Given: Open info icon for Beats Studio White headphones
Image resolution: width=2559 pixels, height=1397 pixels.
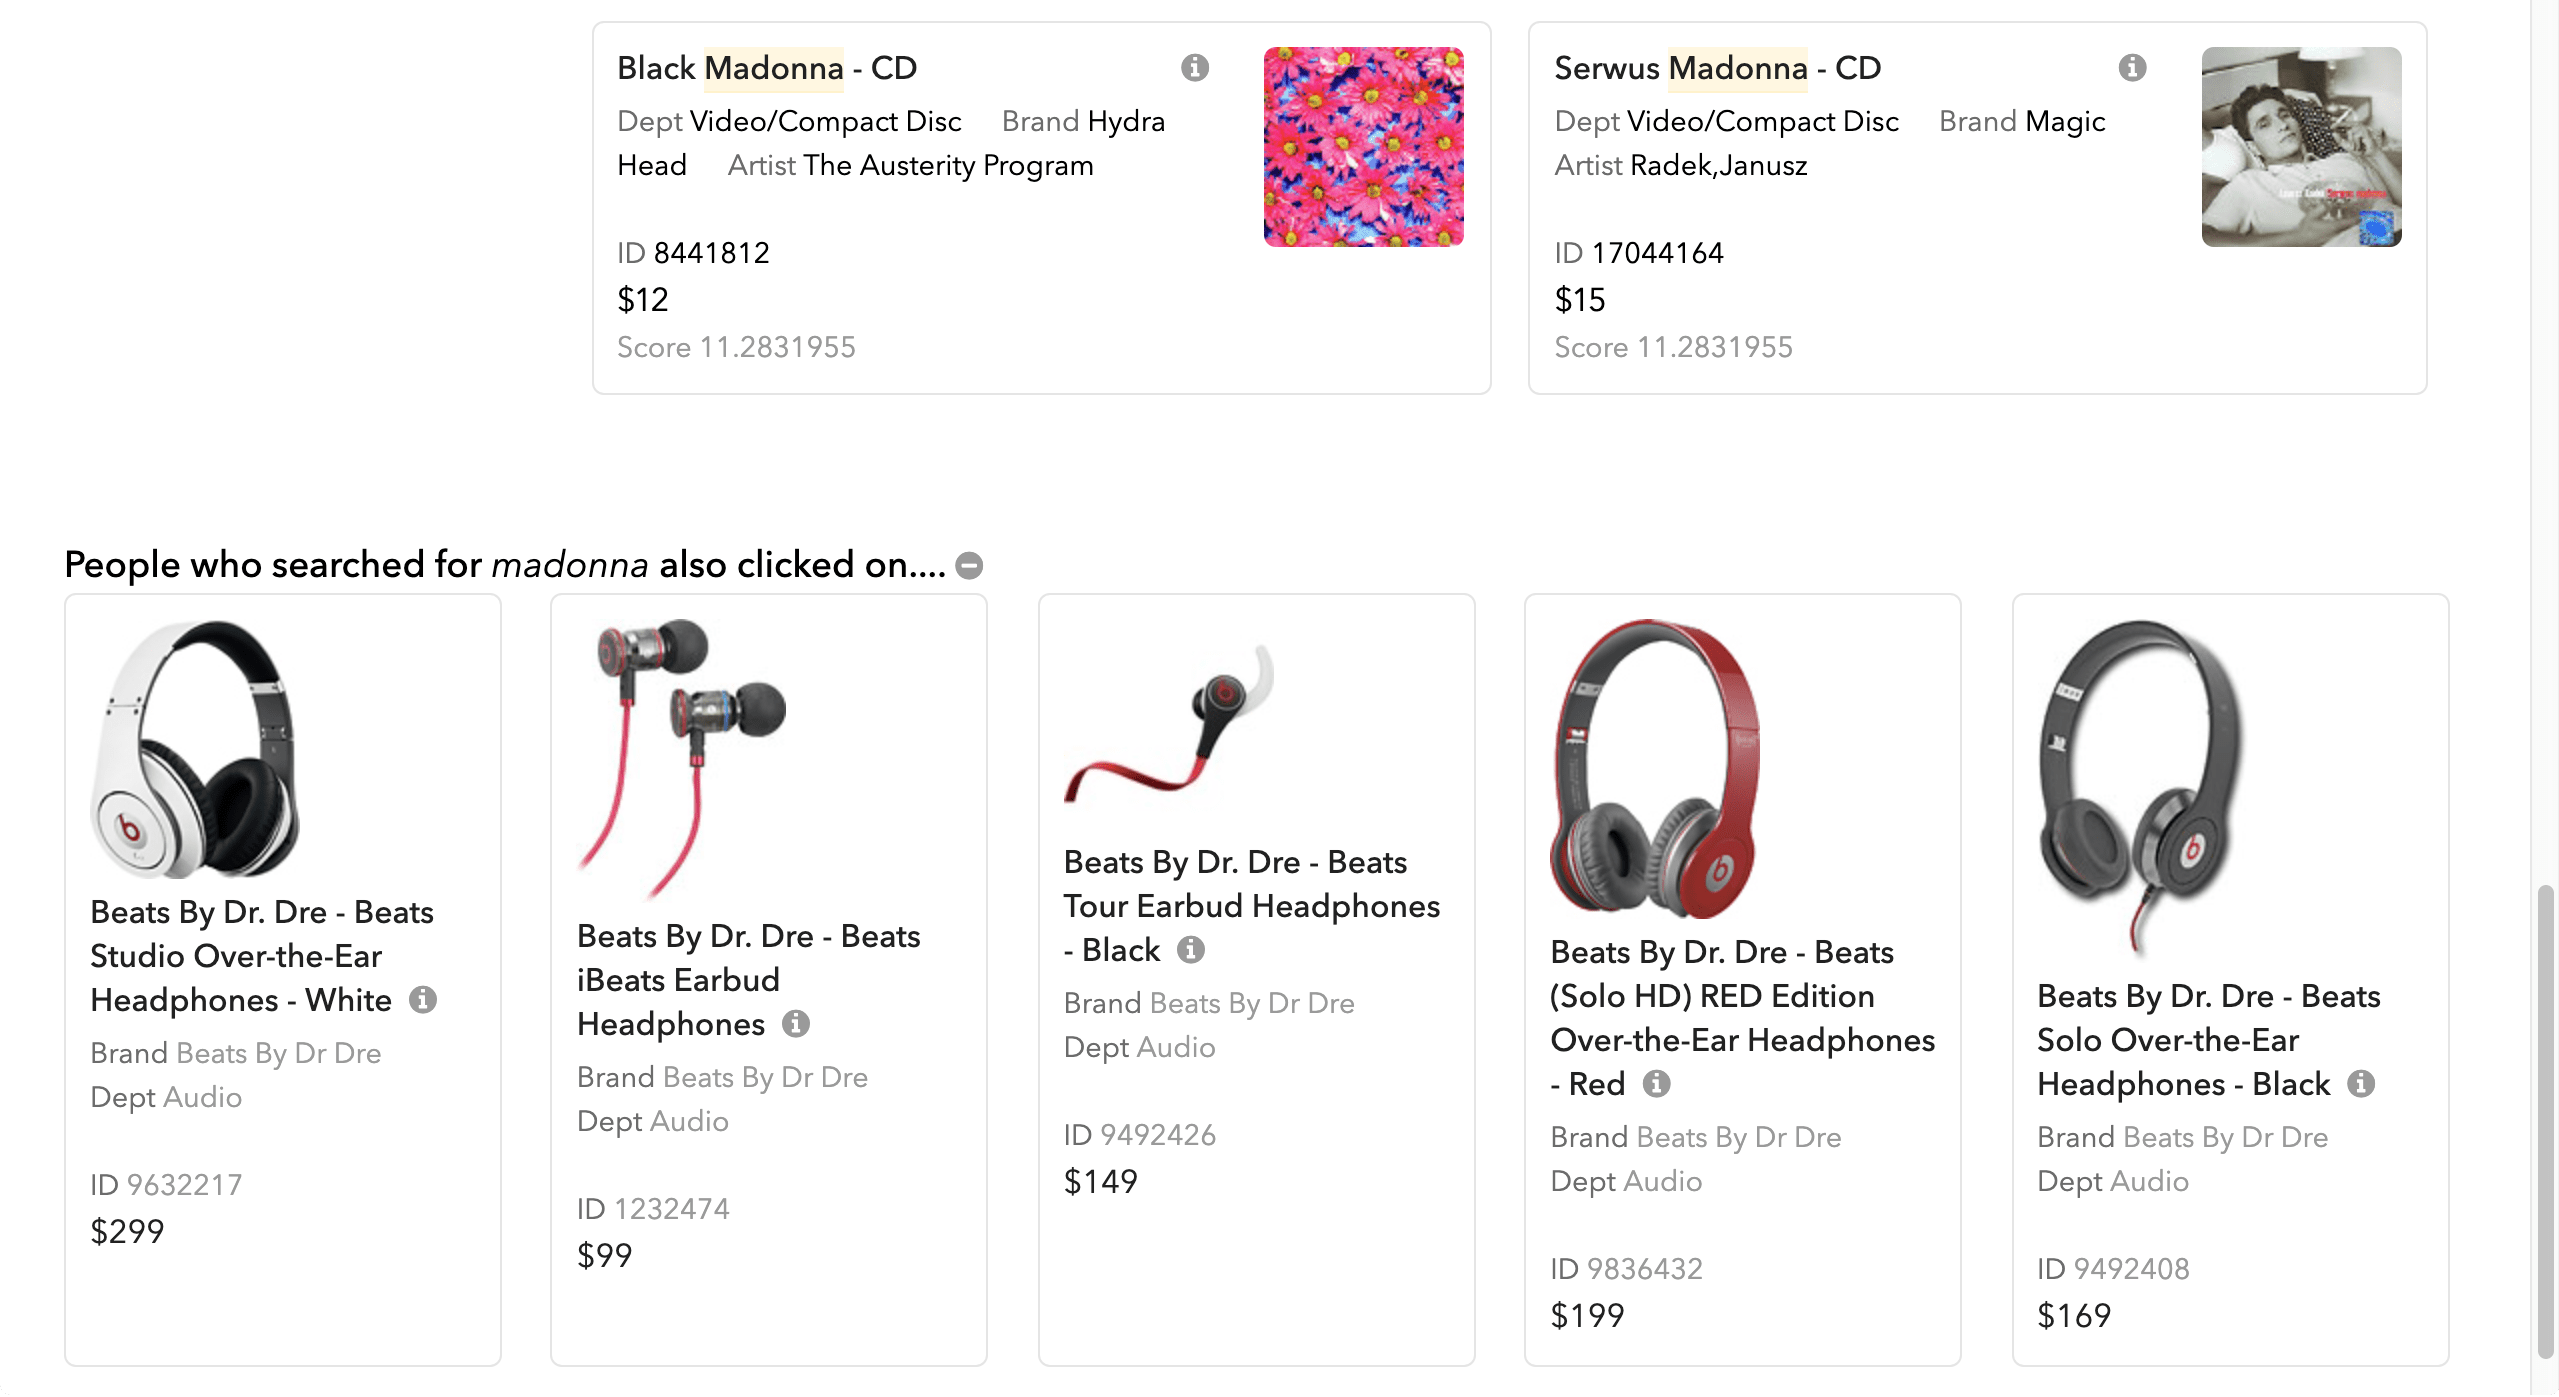Looking at the screenshot, I should pos(423,999).
